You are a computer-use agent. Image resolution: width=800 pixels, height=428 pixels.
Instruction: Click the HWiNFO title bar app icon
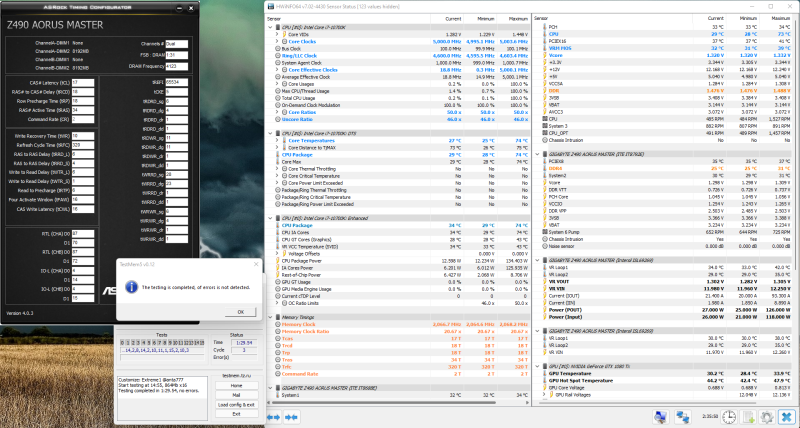coord(269,7)
